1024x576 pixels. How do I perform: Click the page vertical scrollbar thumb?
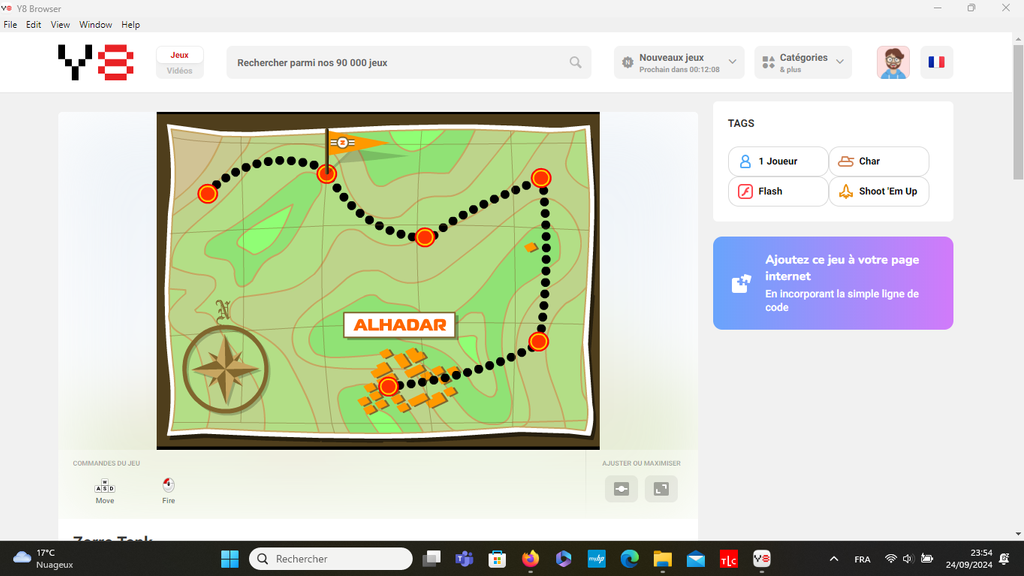[x=1018, y=111]
